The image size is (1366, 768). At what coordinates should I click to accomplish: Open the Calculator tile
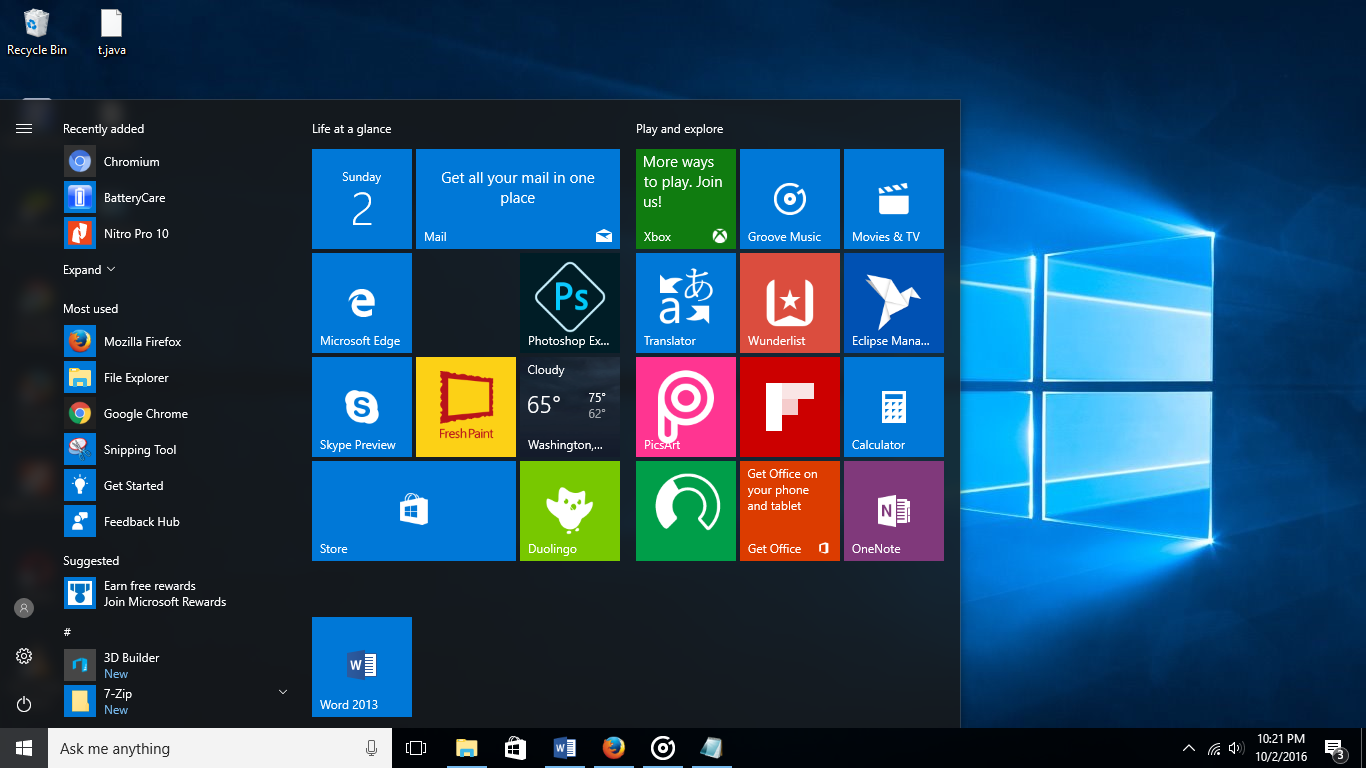[x=894, y=407]
